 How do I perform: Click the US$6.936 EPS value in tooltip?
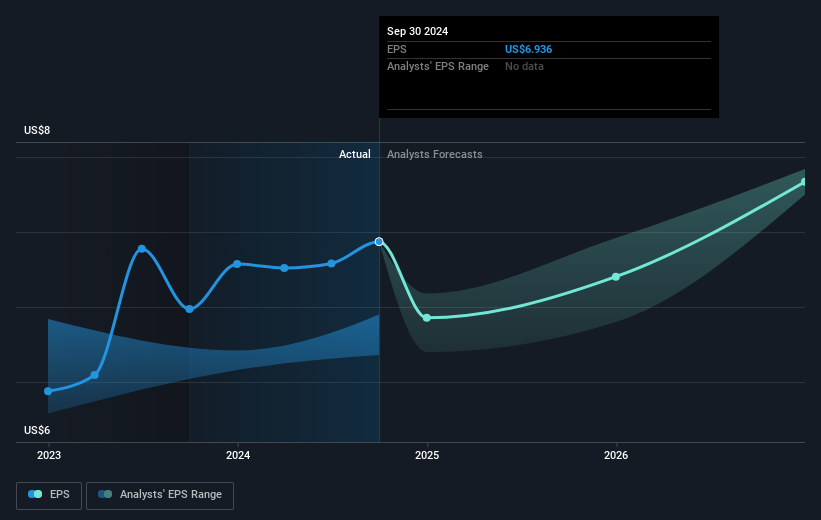[528, 49]
